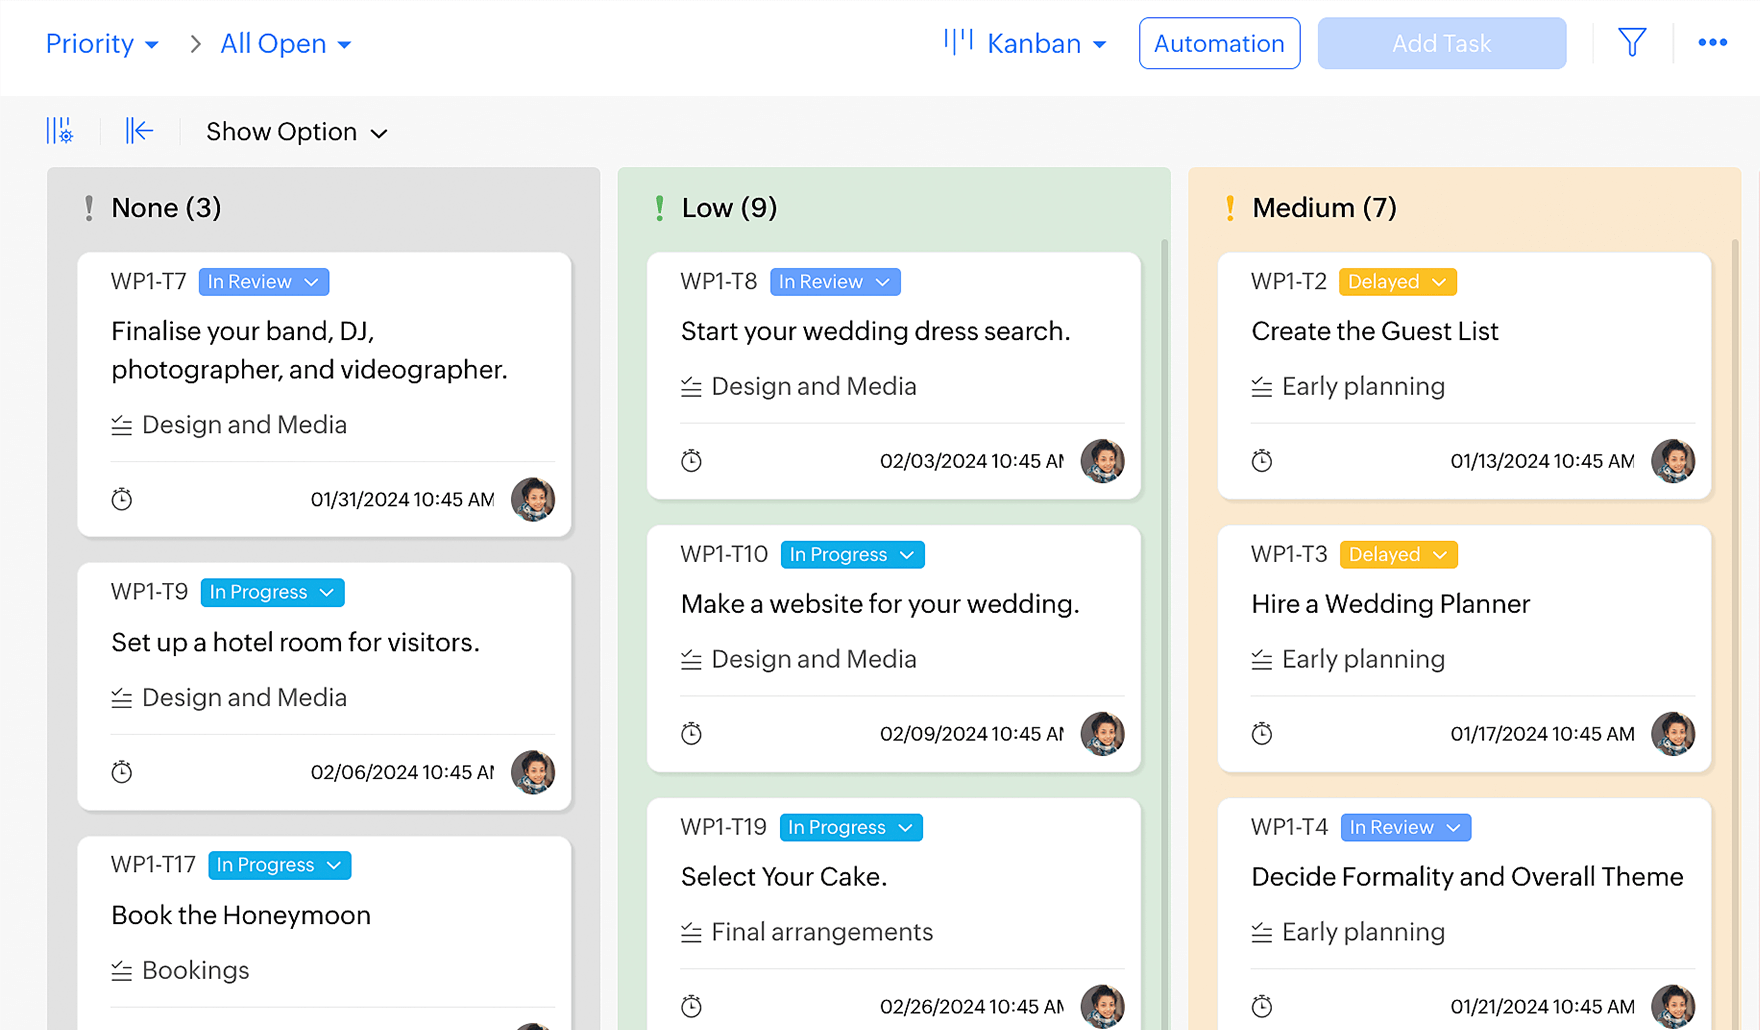Click the filter funnel icon

(1632, 43)
